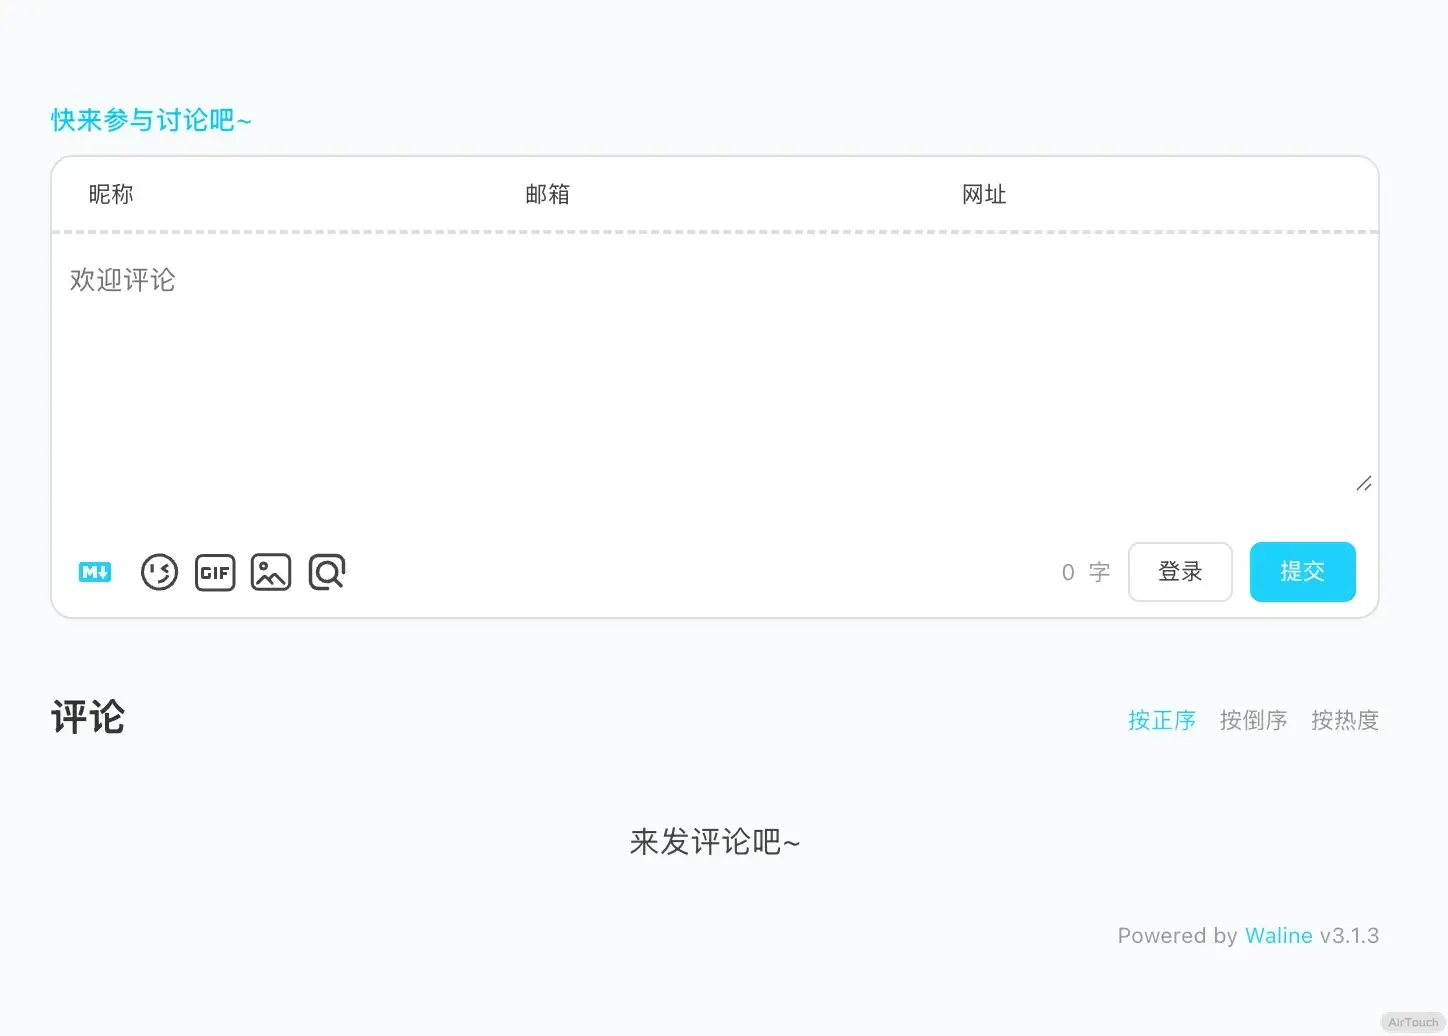The width and height of the screenshot is (1448, 1036).
Task: Click the 快来参与讨论吧~ heading
Action: 151,121
